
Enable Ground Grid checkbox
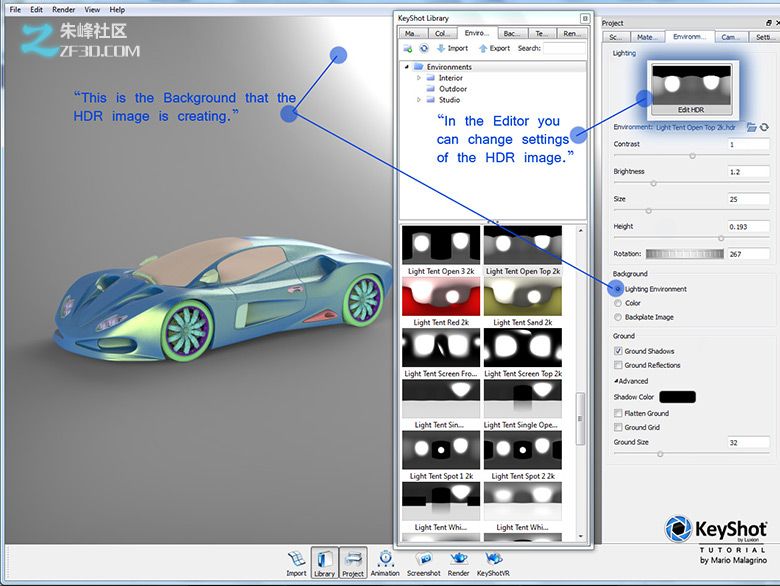point(618,427)
